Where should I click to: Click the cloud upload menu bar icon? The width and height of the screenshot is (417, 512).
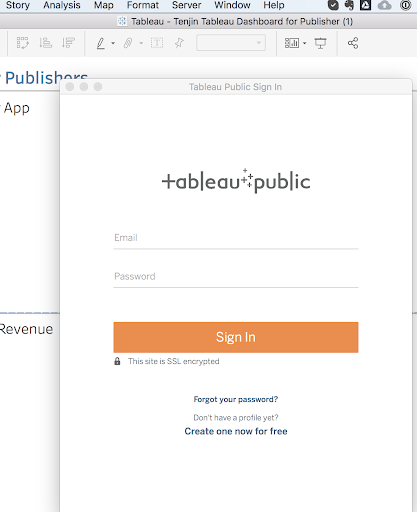coord(384,5)
